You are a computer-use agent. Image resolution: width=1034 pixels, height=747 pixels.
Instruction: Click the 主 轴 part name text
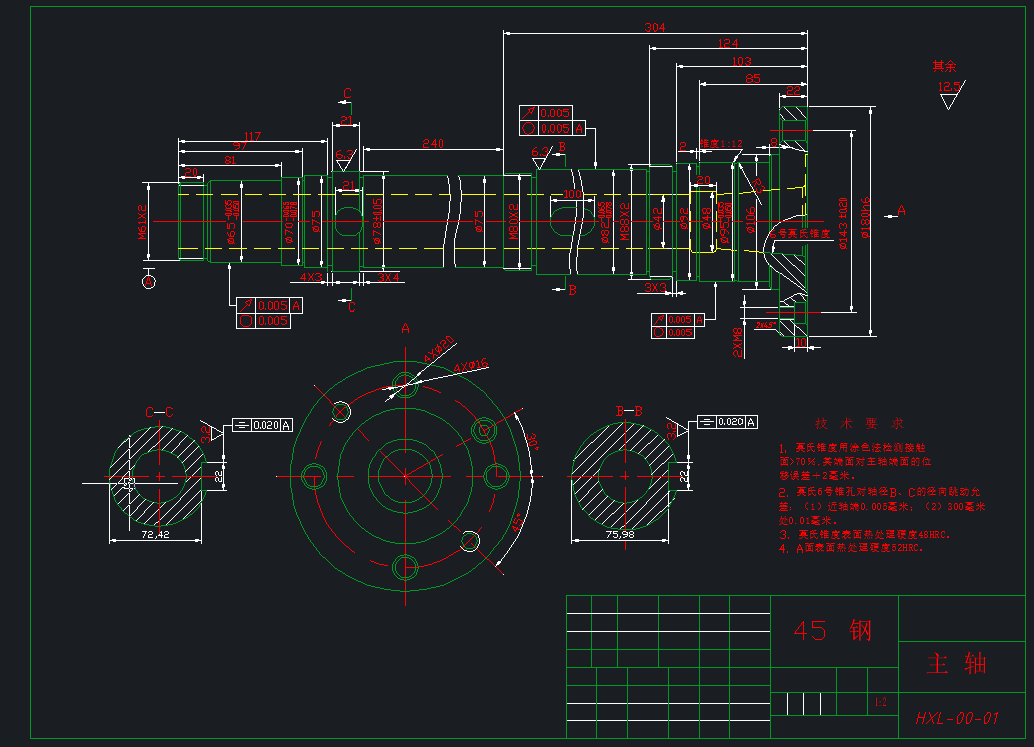[x=957, y=663]
